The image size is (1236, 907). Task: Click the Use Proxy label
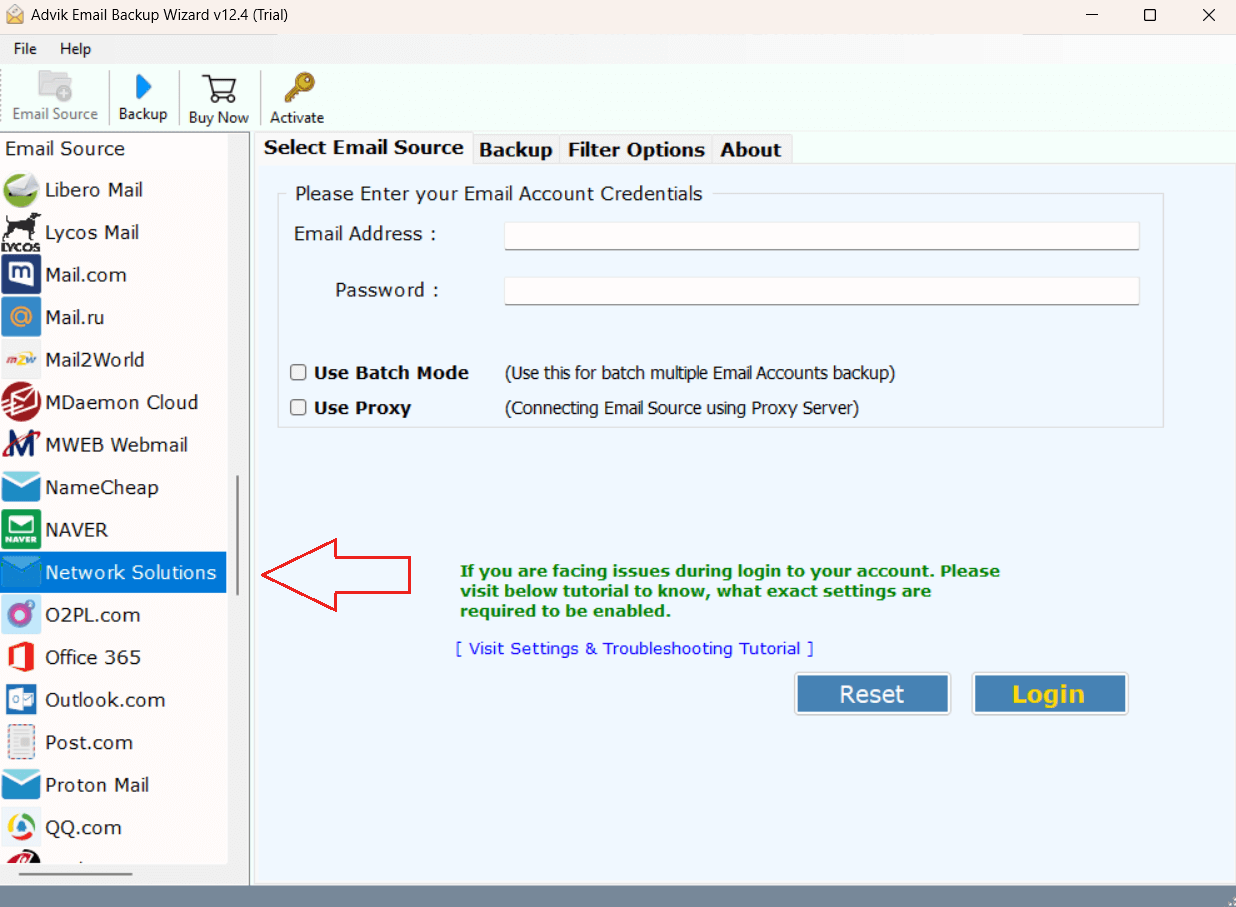pyautogui.click(x=362, y=408)
